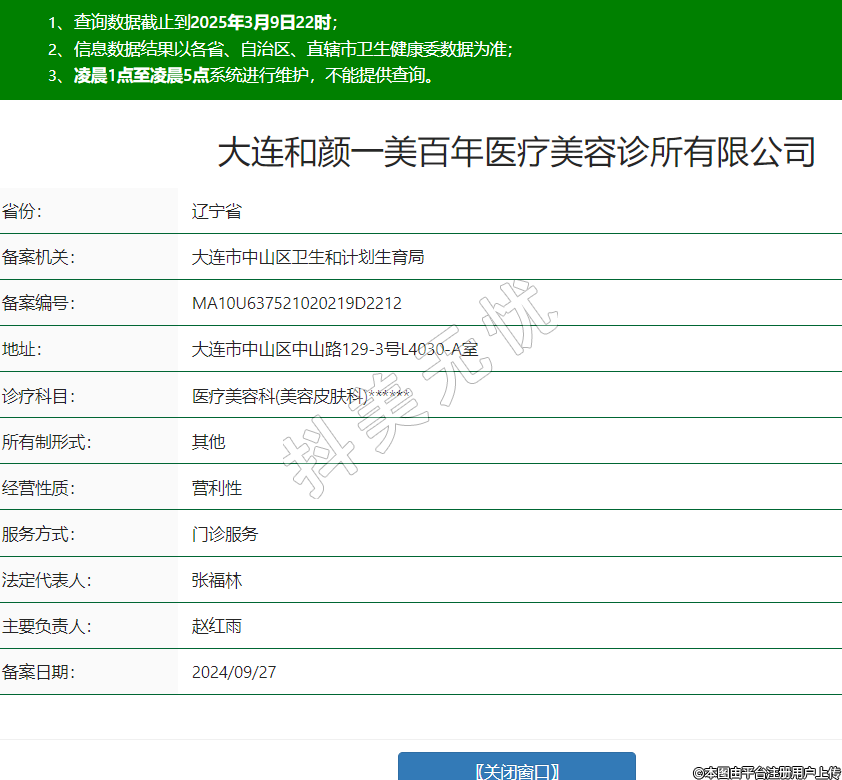Click the value 大连市中山区卫生和计划生育局
The height and width of the screenshot is (780, 842).
[x=308, y=257]
